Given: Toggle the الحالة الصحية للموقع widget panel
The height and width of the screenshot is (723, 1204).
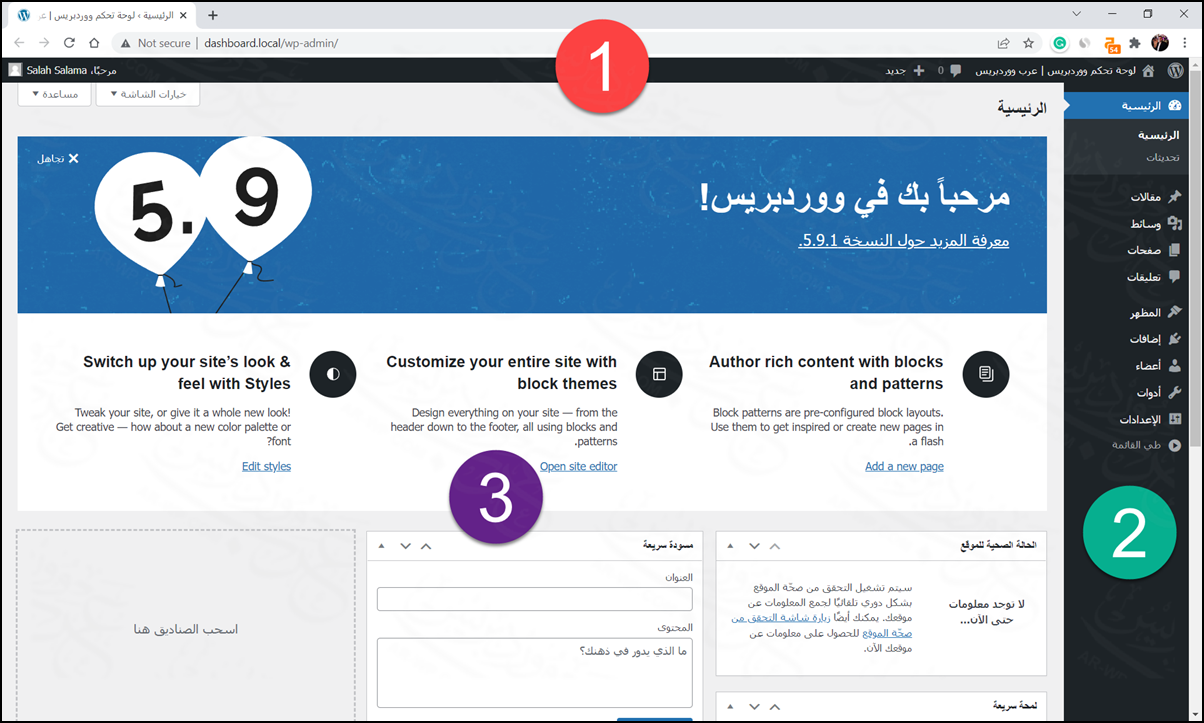Looking at the screenshot, I should [x=730, y=546].
